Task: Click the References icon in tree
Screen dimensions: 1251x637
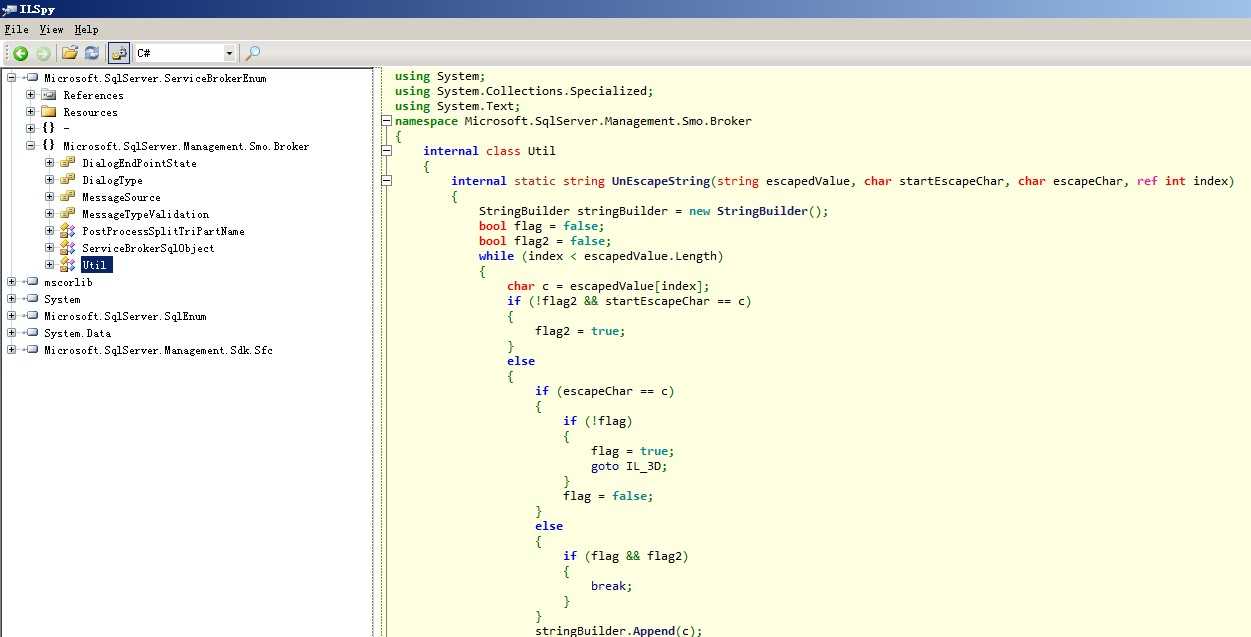Action: [x=48, y=95]
